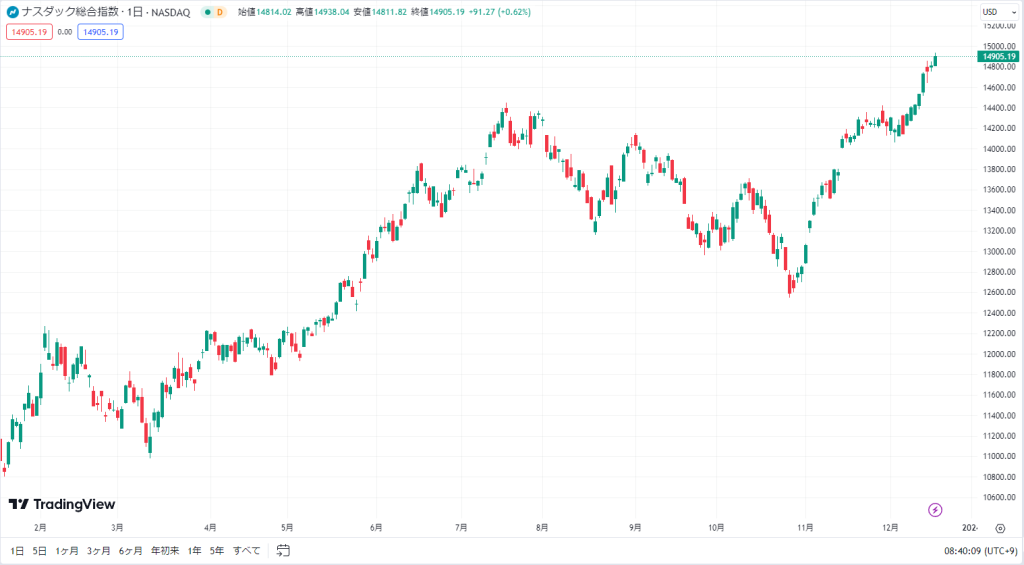
Task: Open the USD currency dropdown
Action: [x=999, y=12]
